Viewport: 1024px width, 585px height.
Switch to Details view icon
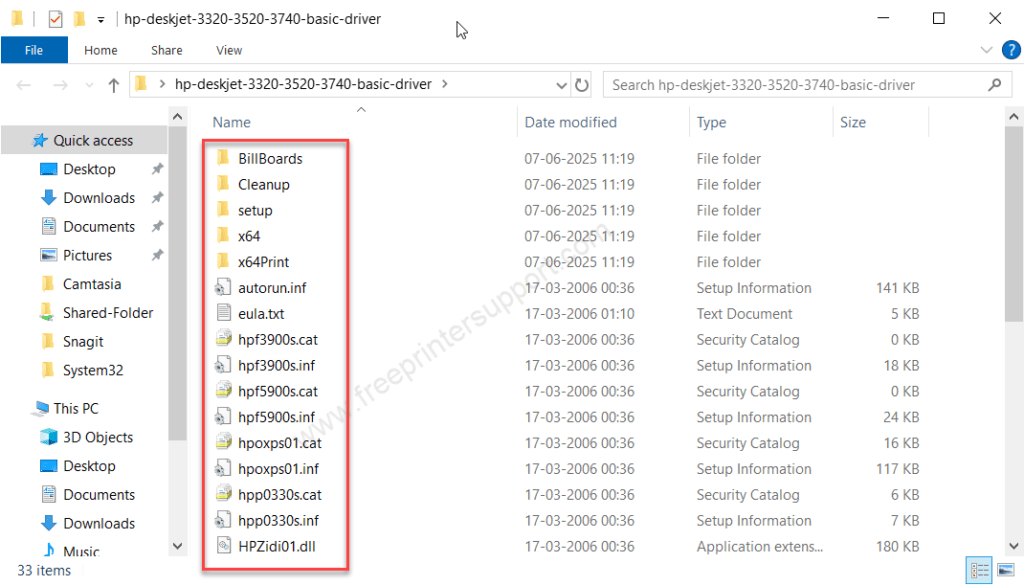(980, 570)
